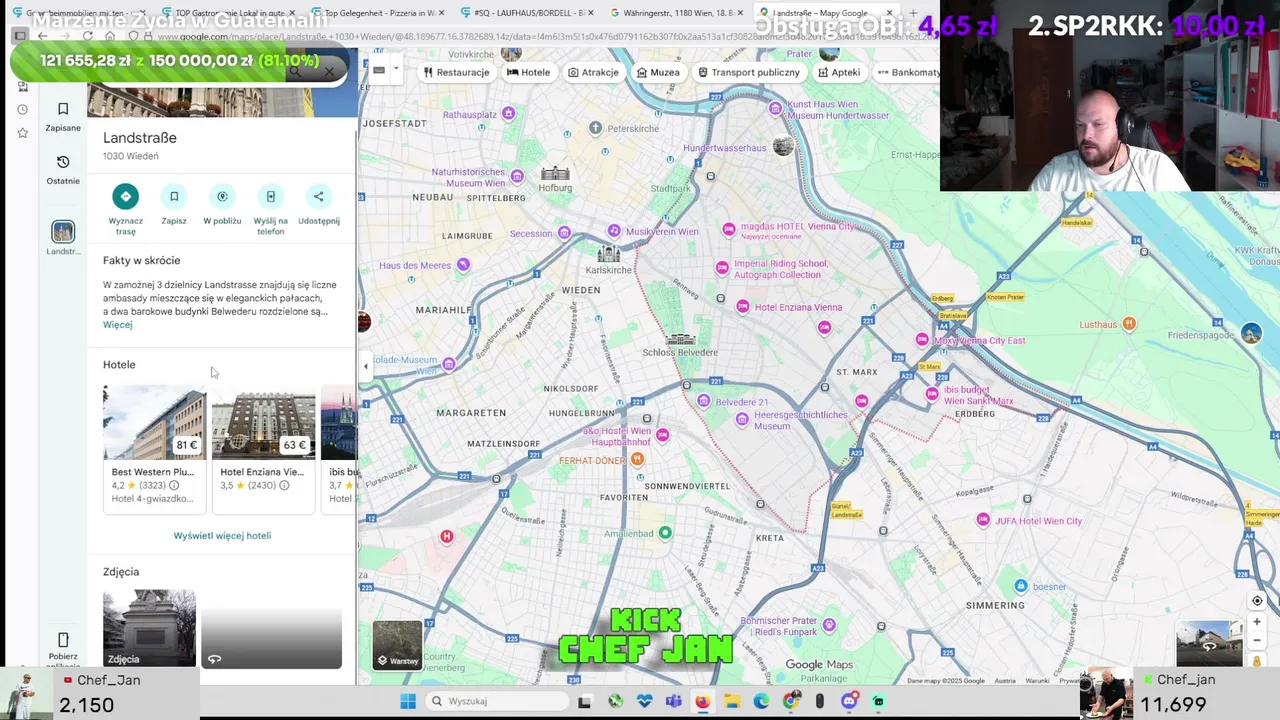Open the Ostatnie recent history sidebar icon
Image resolution: width=1280 pixels, height=720 pixels.
click(63, 162)
